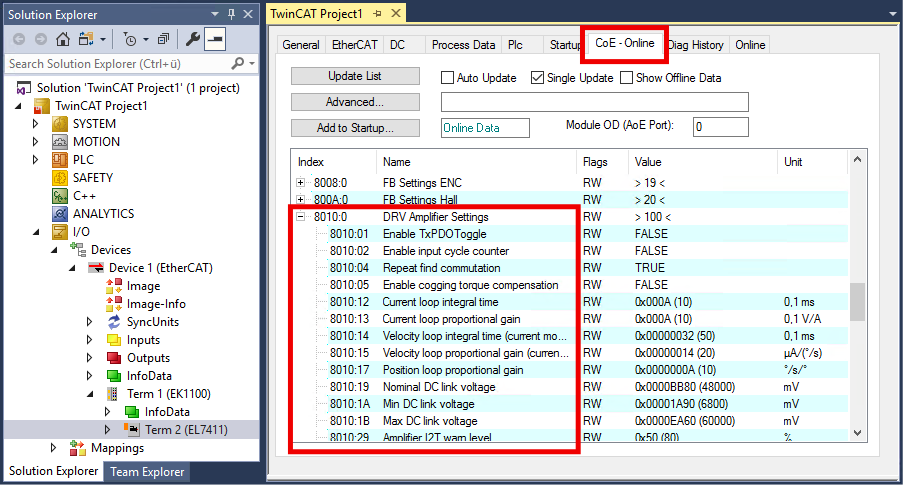Close the TwinCAT Project1 document tab
Screen dimensions: 903x485
point(396,13)
